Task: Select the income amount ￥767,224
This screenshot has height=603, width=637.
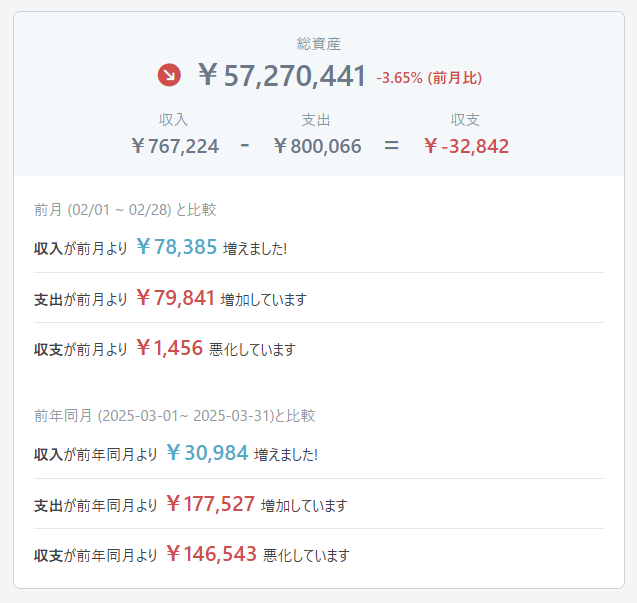Action: pyautogui.click(x=174, y=146)
